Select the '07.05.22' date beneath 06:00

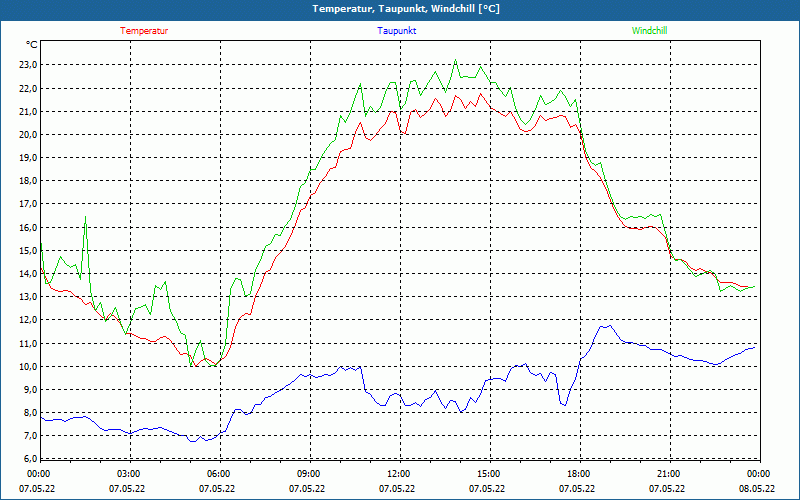[217, 489]
